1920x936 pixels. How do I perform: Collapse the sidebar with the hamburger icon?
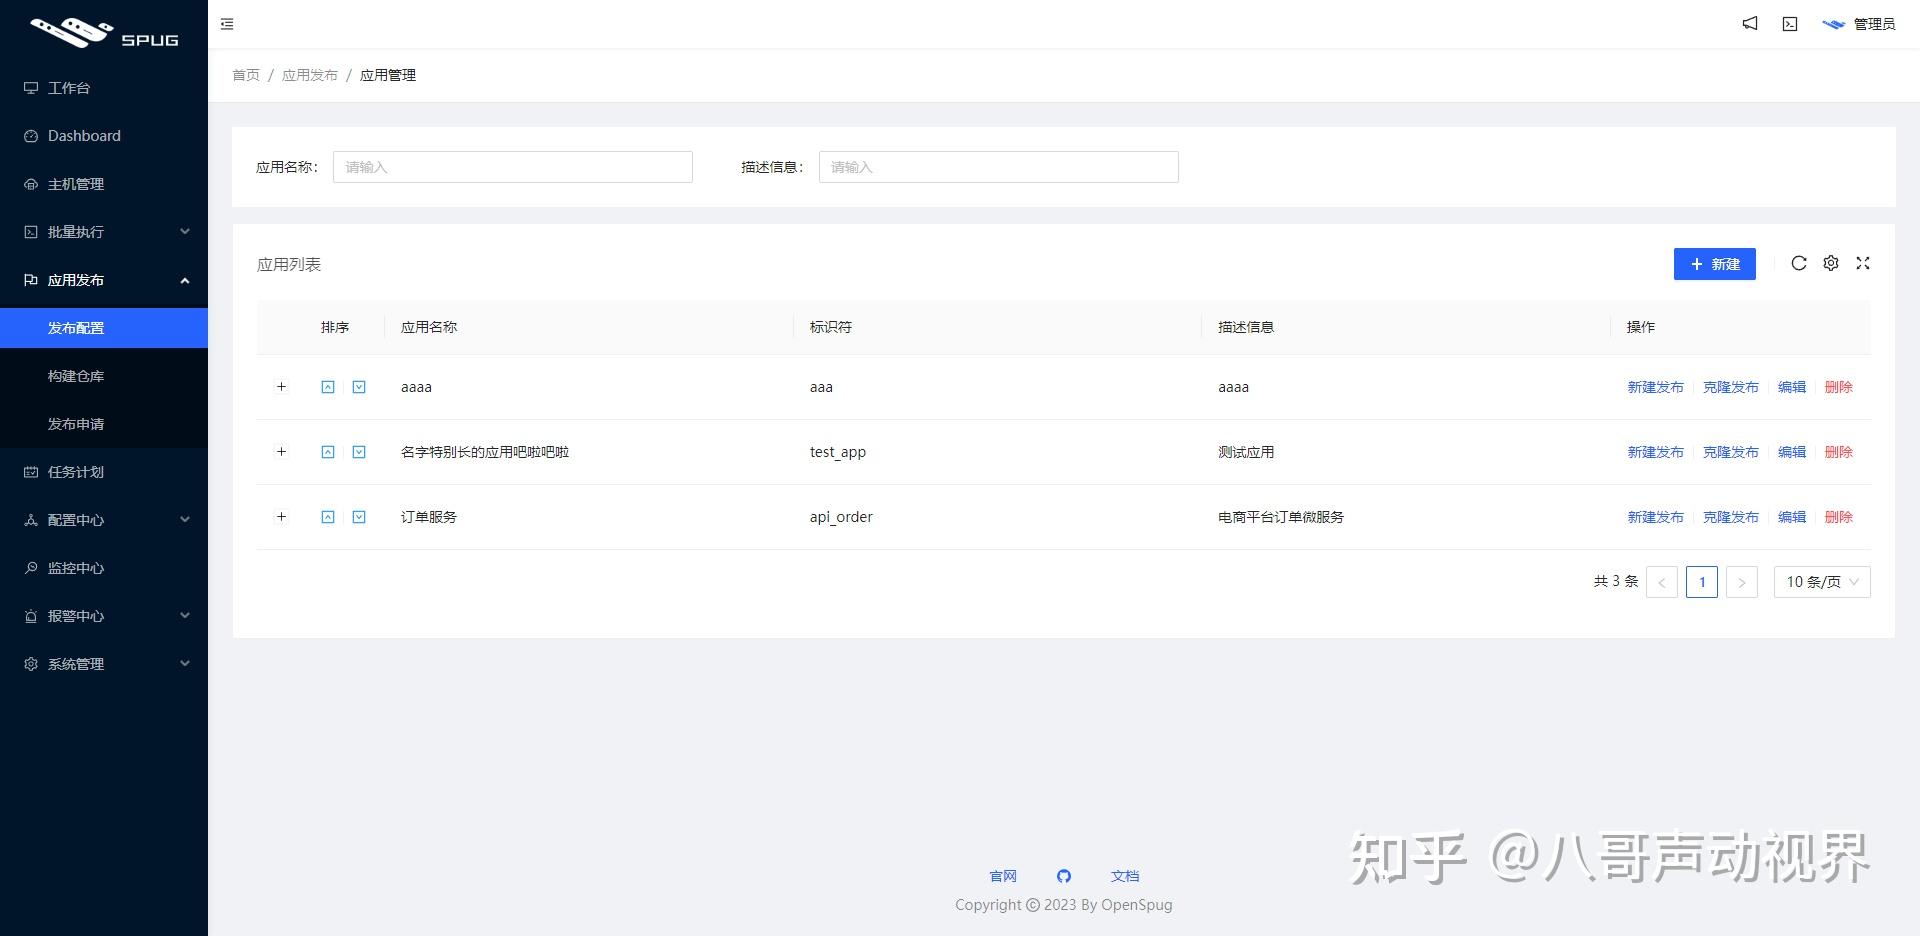[227, 24]
